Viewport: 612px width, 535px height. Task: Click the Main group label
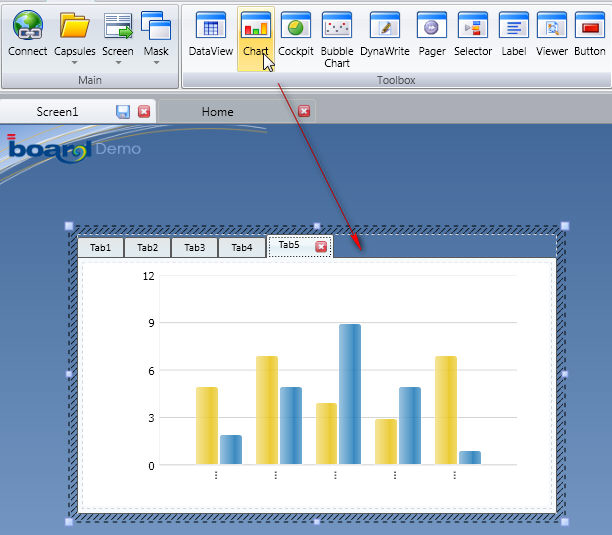(x=90, y=80)
